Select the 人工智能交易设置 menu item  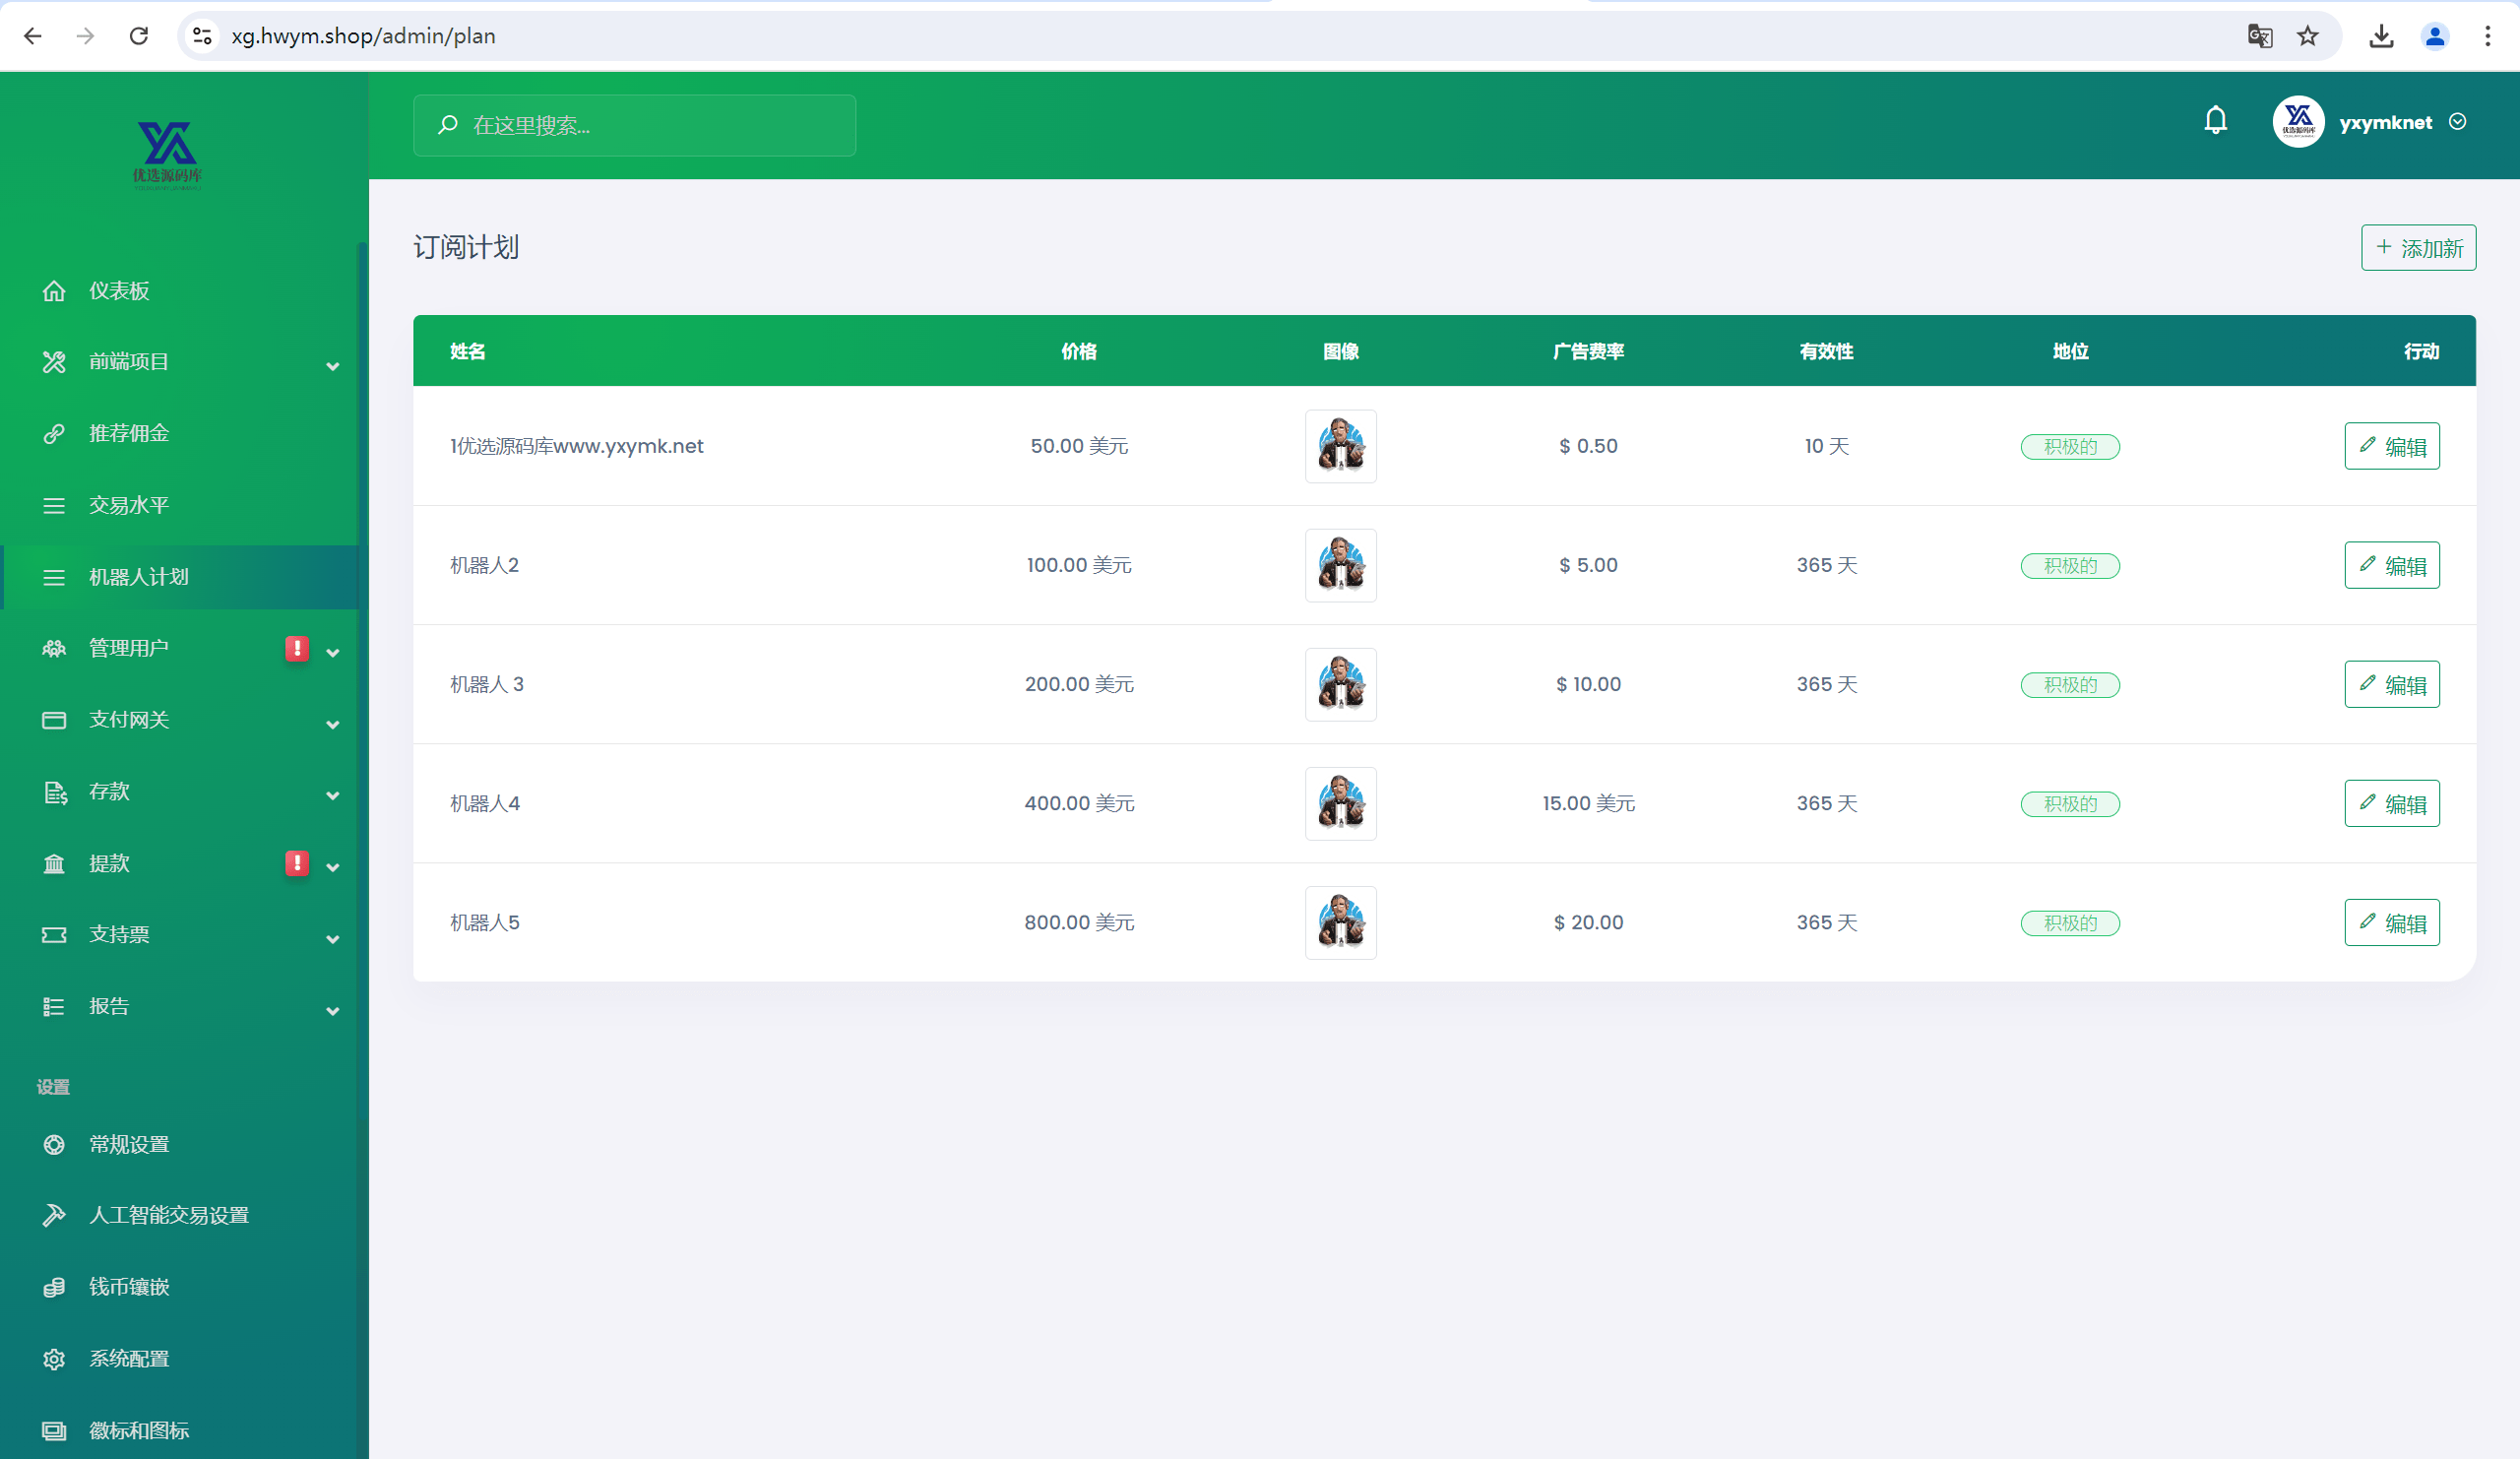[x=168, y=1215]
